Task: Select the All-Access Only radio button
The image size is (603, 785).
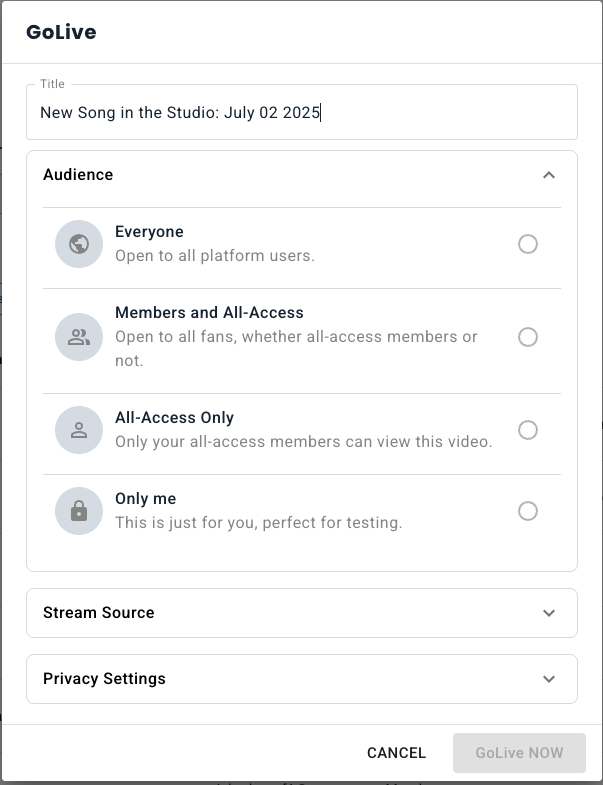Action: coord(528,430)
